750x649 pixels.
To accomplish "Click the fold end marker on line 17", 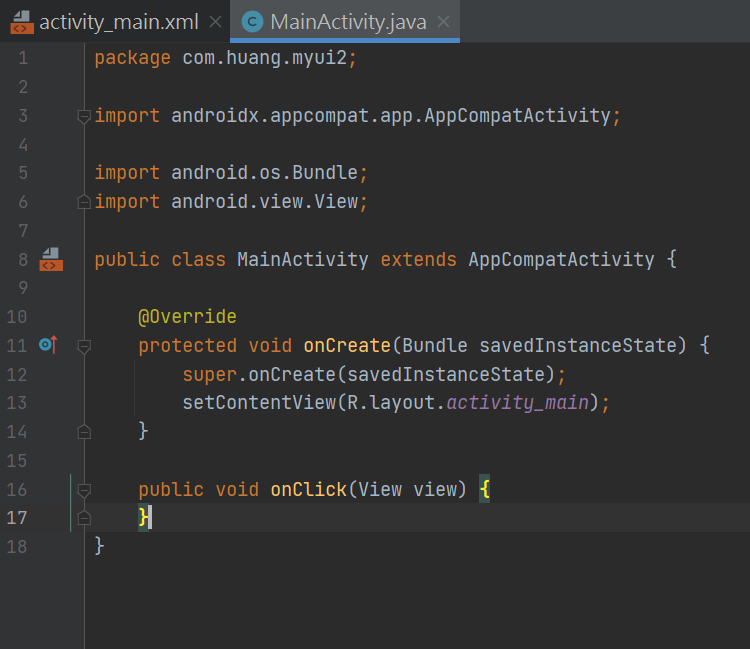I will pyautogui.click(x=84, y=518).
